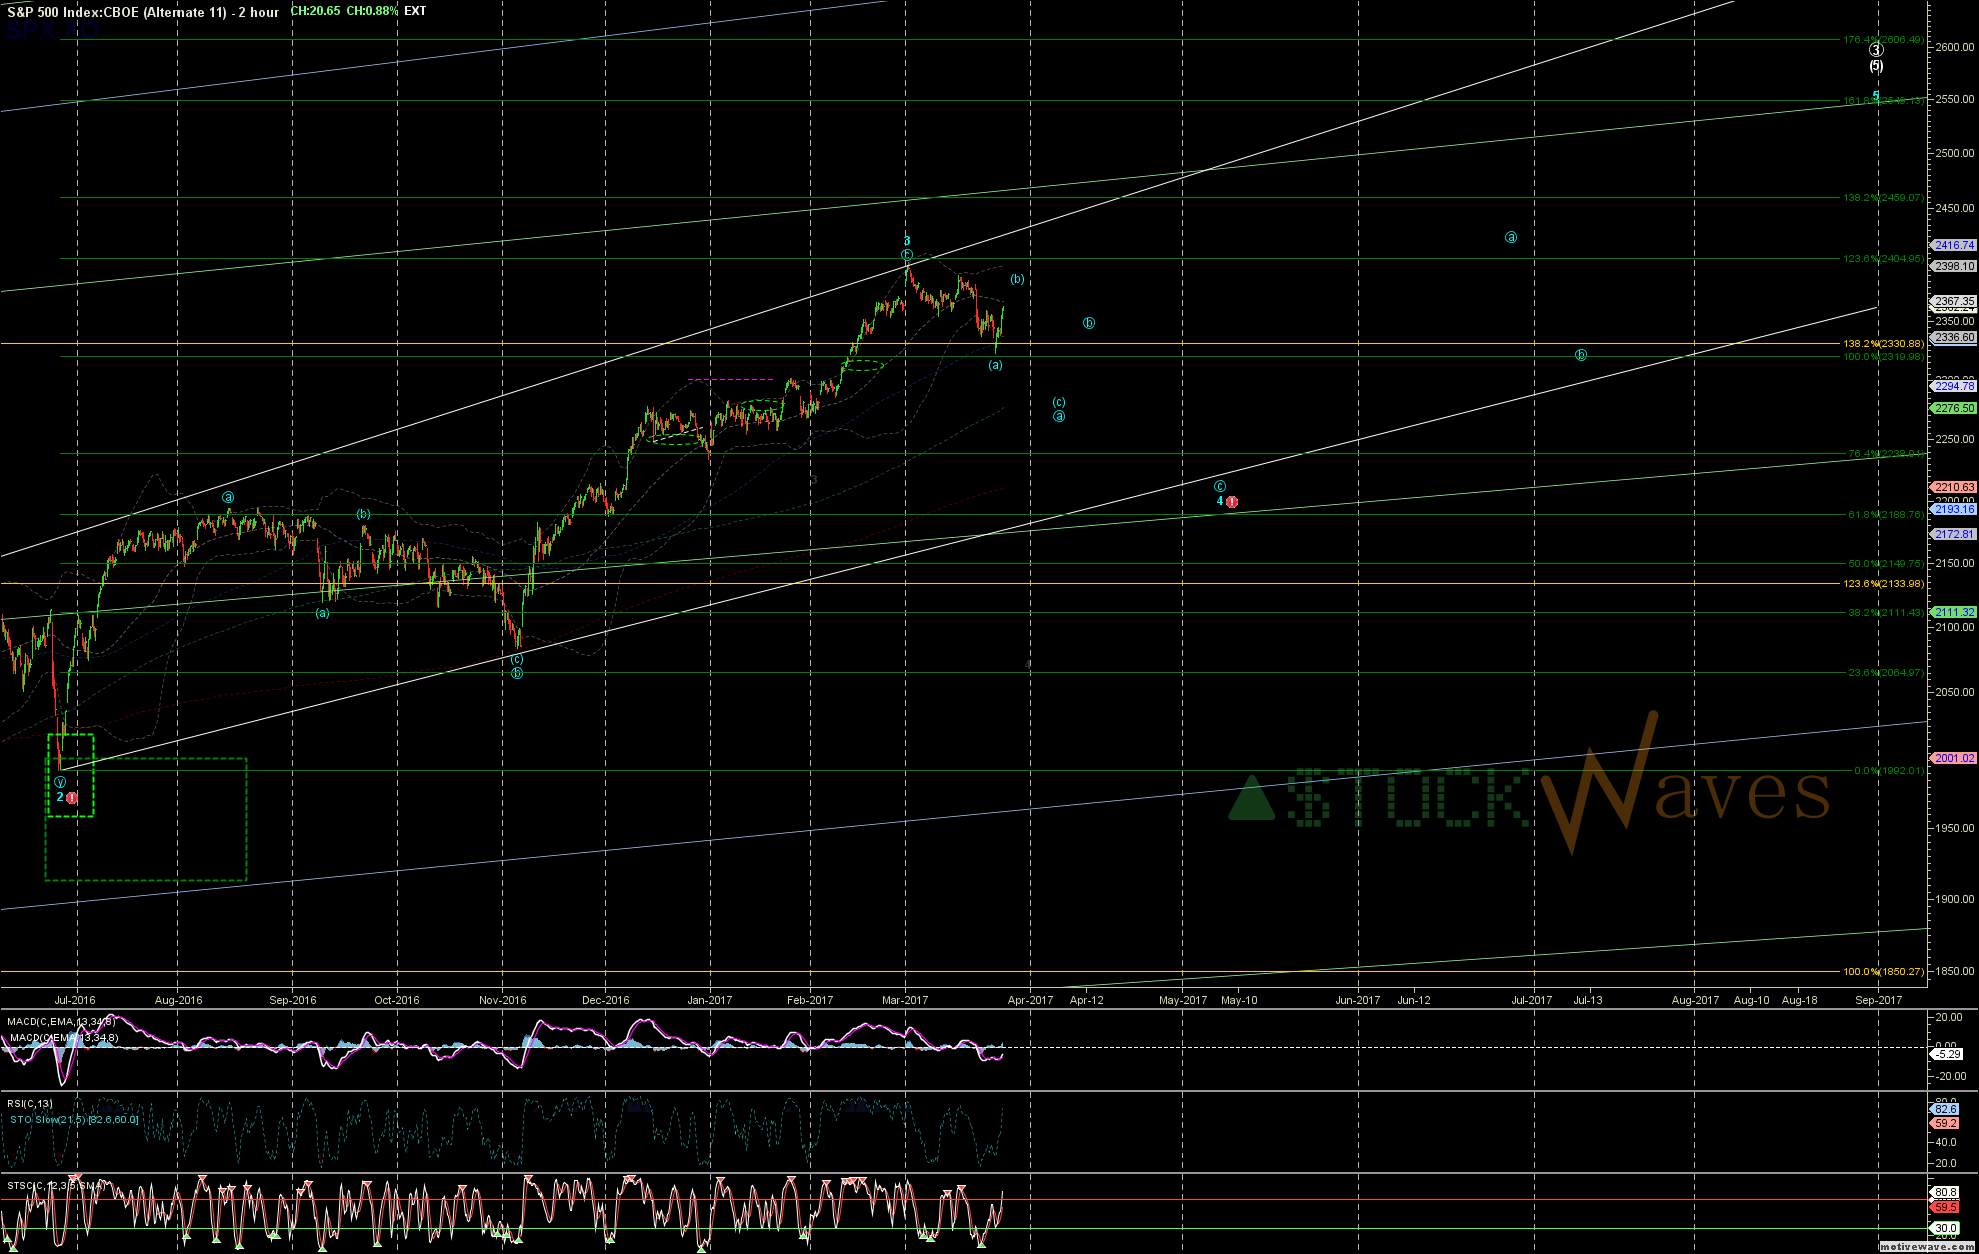The image size is (1979, 1254).
Task: Click the red 2001.02 price tag
Action: [1953, 758]
